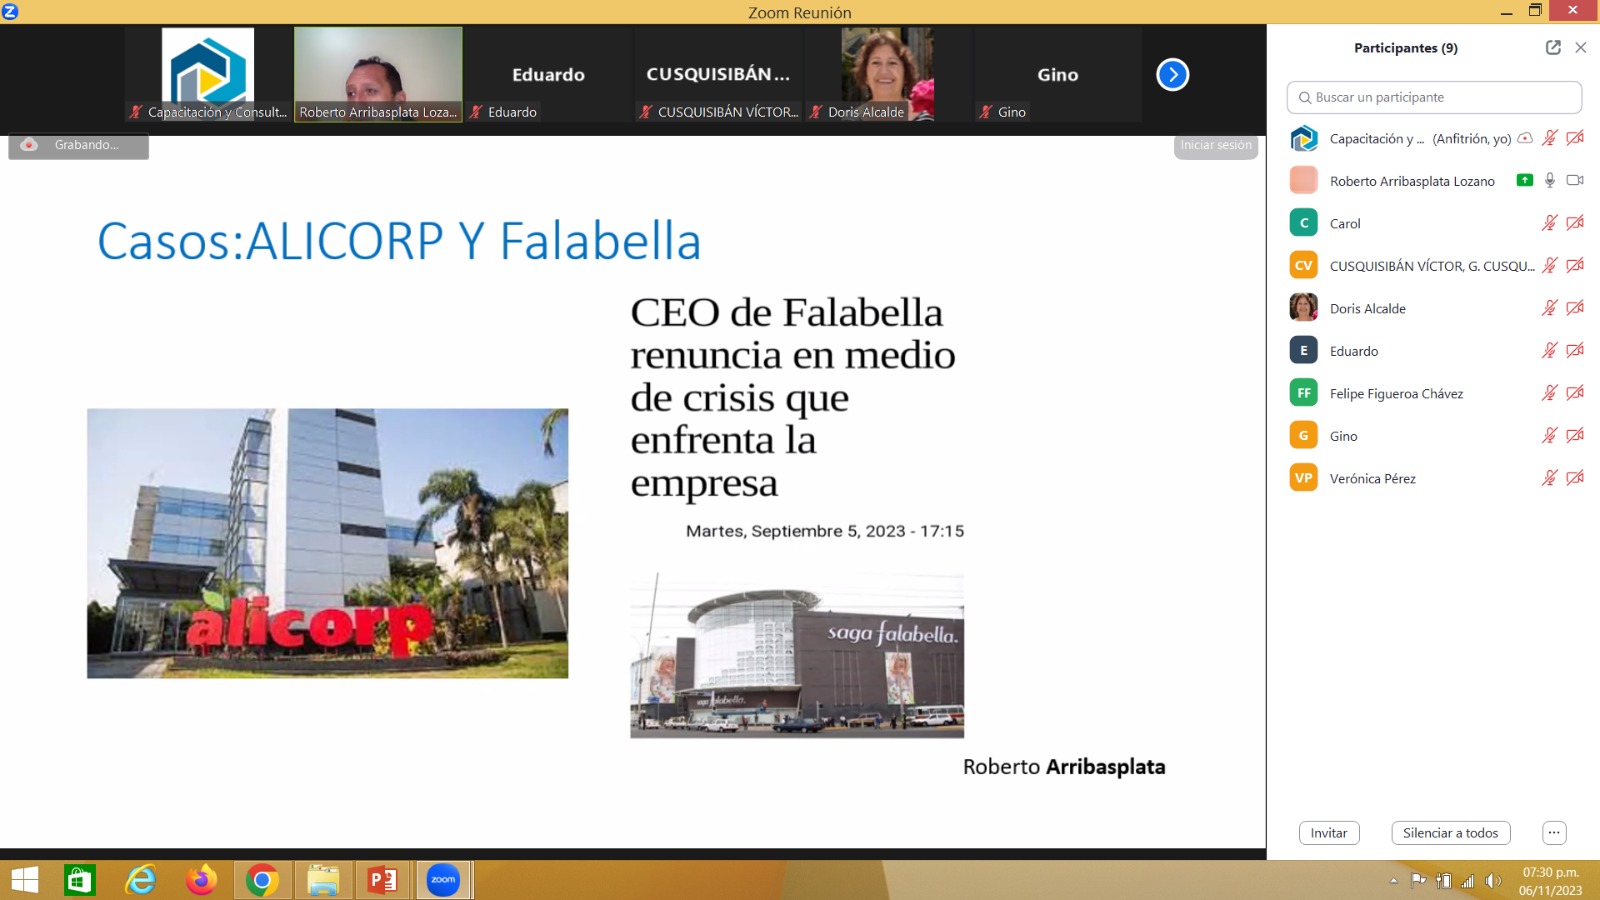Click CUSQUISIBÁN VÍCTOR's camera-off icon
The width and height of the screenshot is (1600, 900).
coord(1575,265)
